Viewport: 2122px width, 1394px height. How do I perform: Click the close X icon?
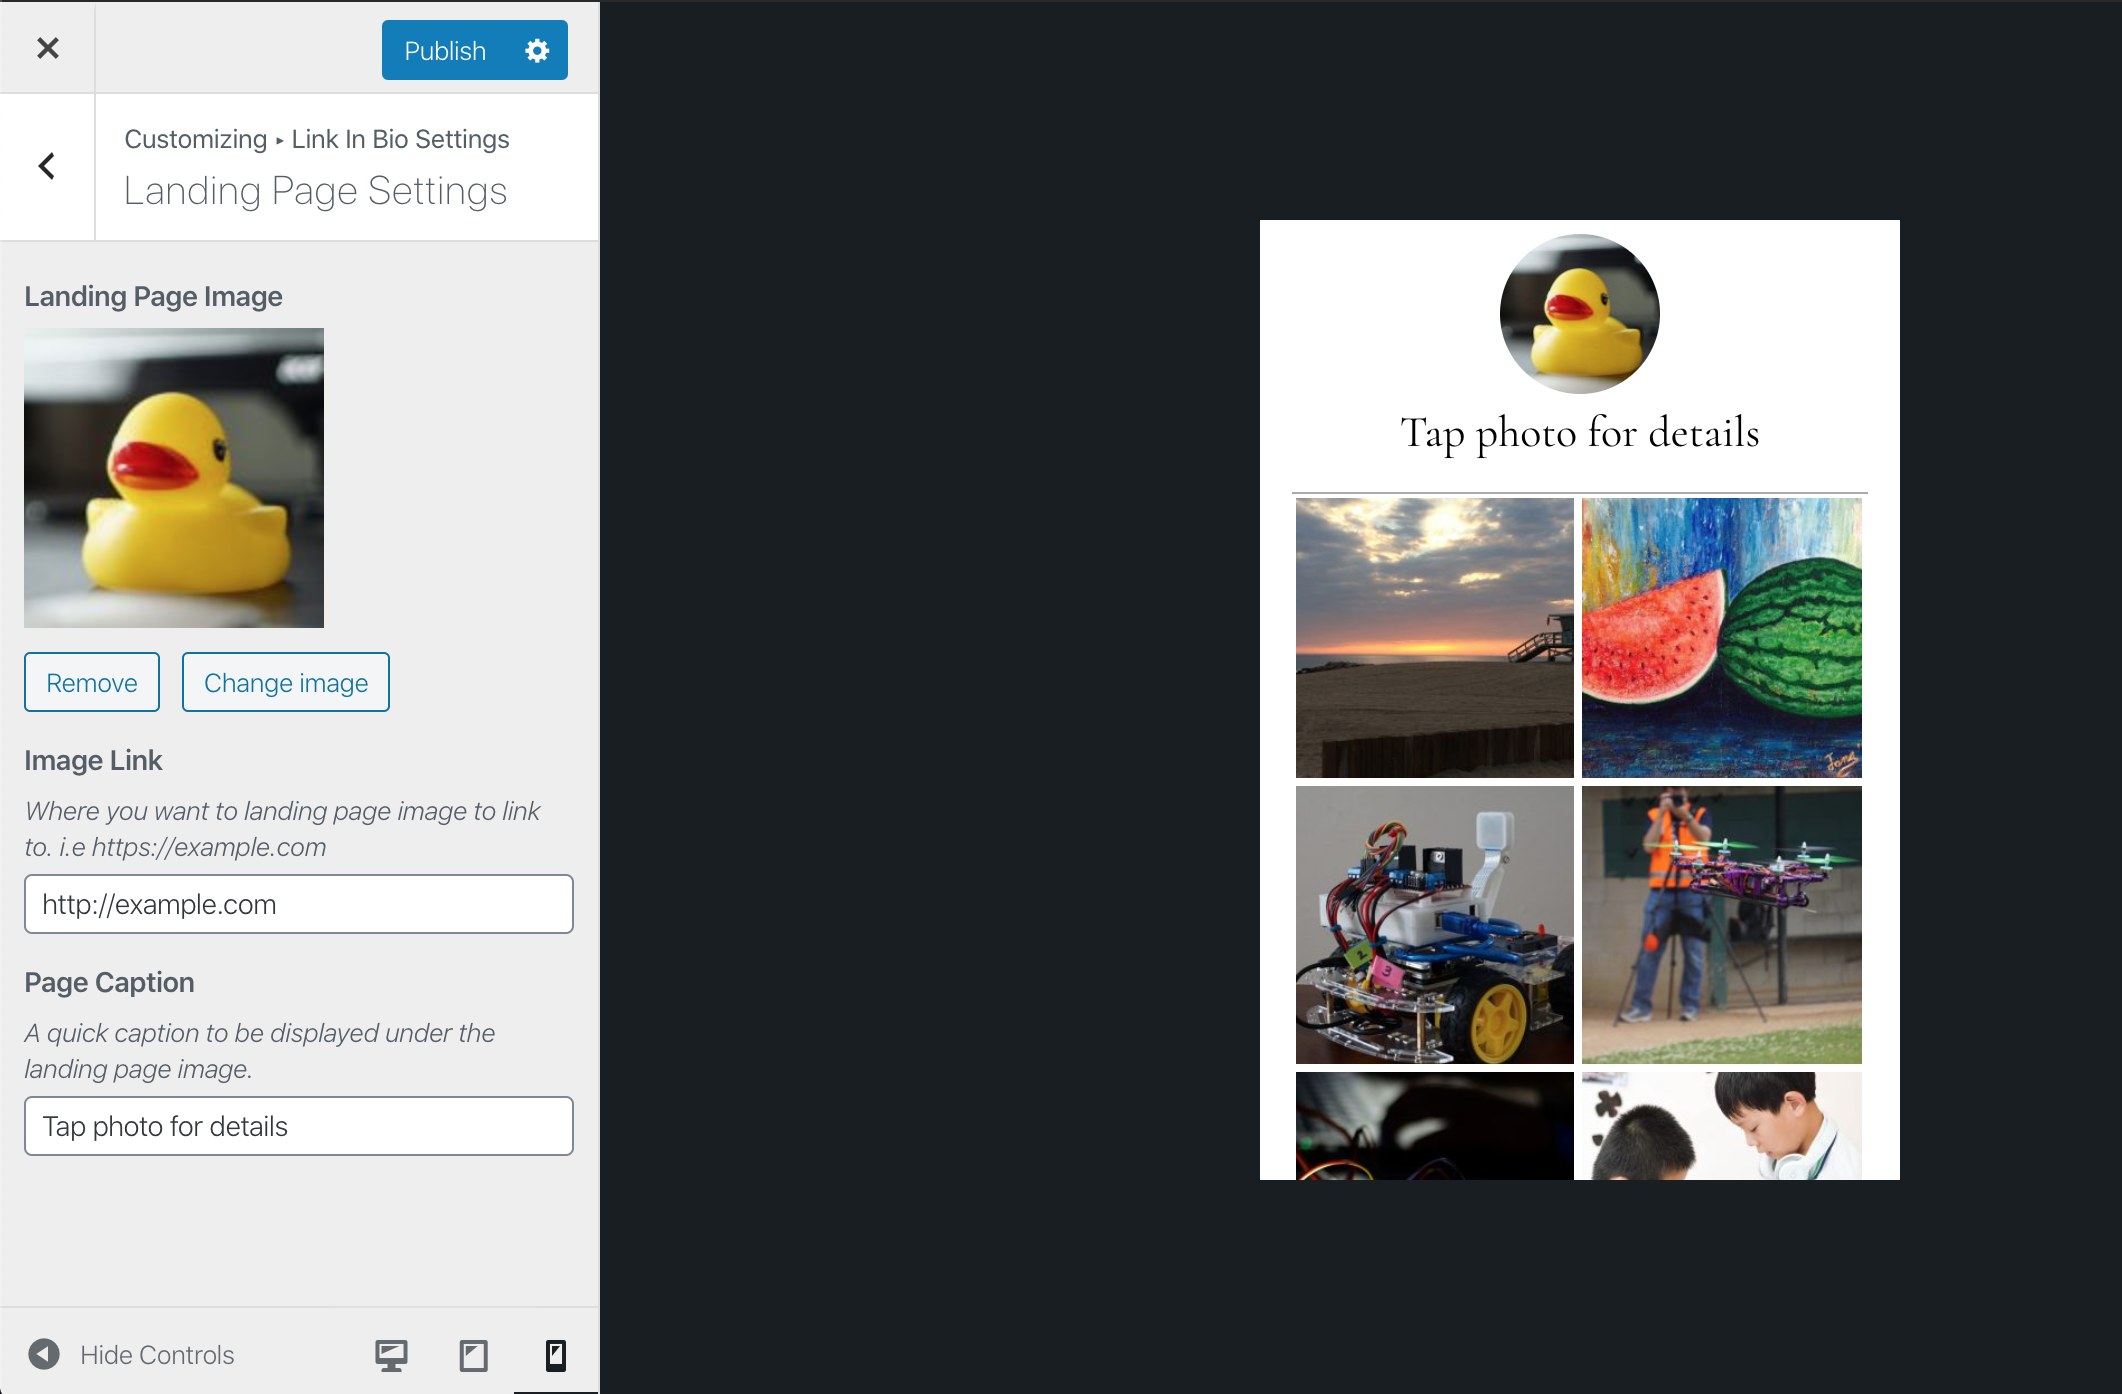47,45
